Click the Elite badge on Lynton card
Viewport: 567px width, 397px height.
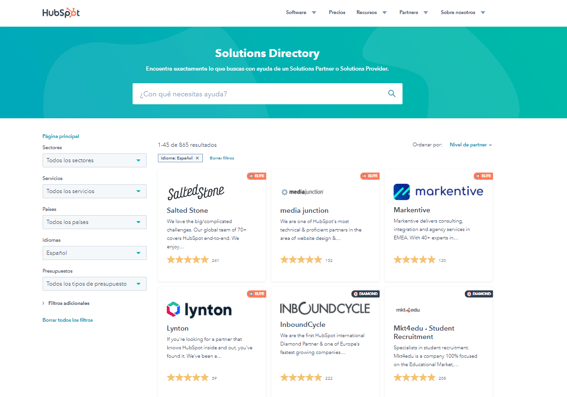256,294
